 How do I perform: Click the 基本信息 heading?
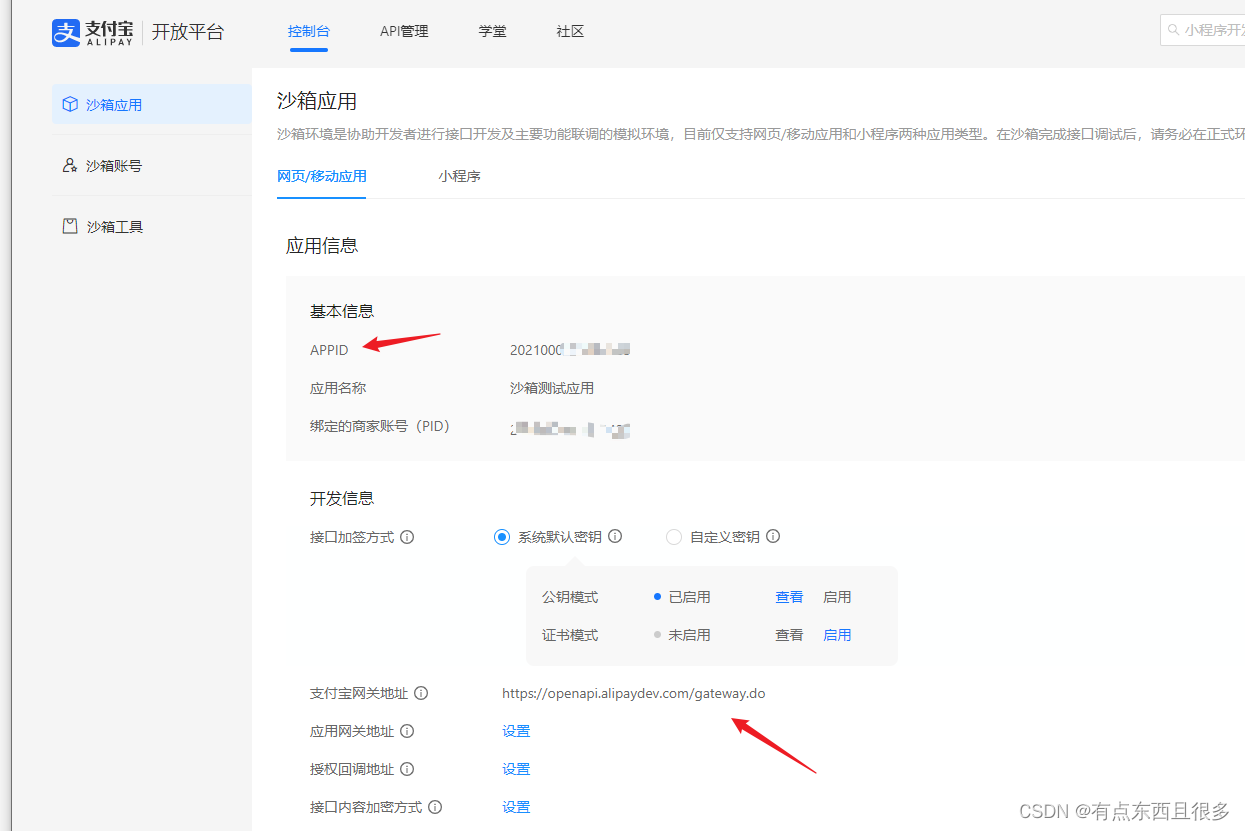pyautogui.click(x=342, y=311)
